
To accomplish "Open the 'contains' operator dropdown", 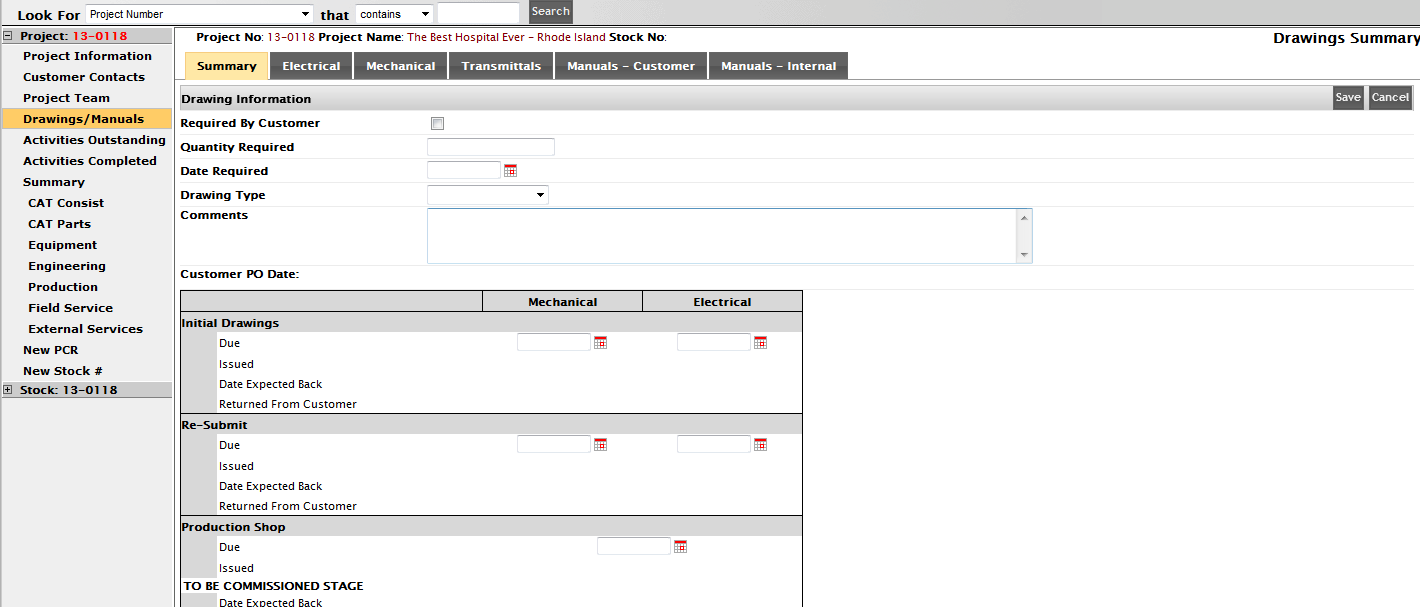I will click(395, 14).
